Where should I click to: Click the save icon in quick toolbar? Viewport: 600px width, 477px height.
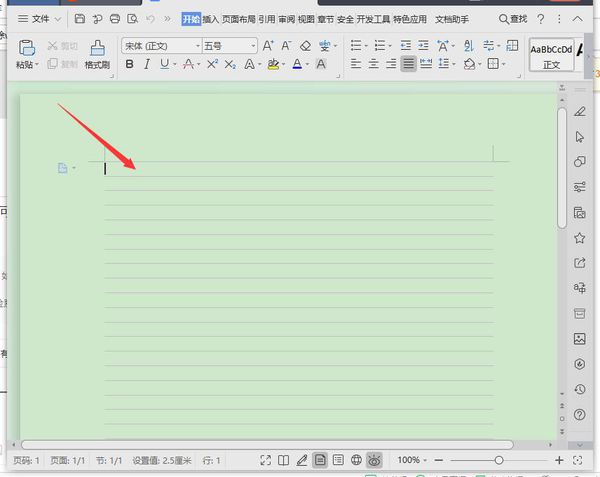click(x=80, y=19)
